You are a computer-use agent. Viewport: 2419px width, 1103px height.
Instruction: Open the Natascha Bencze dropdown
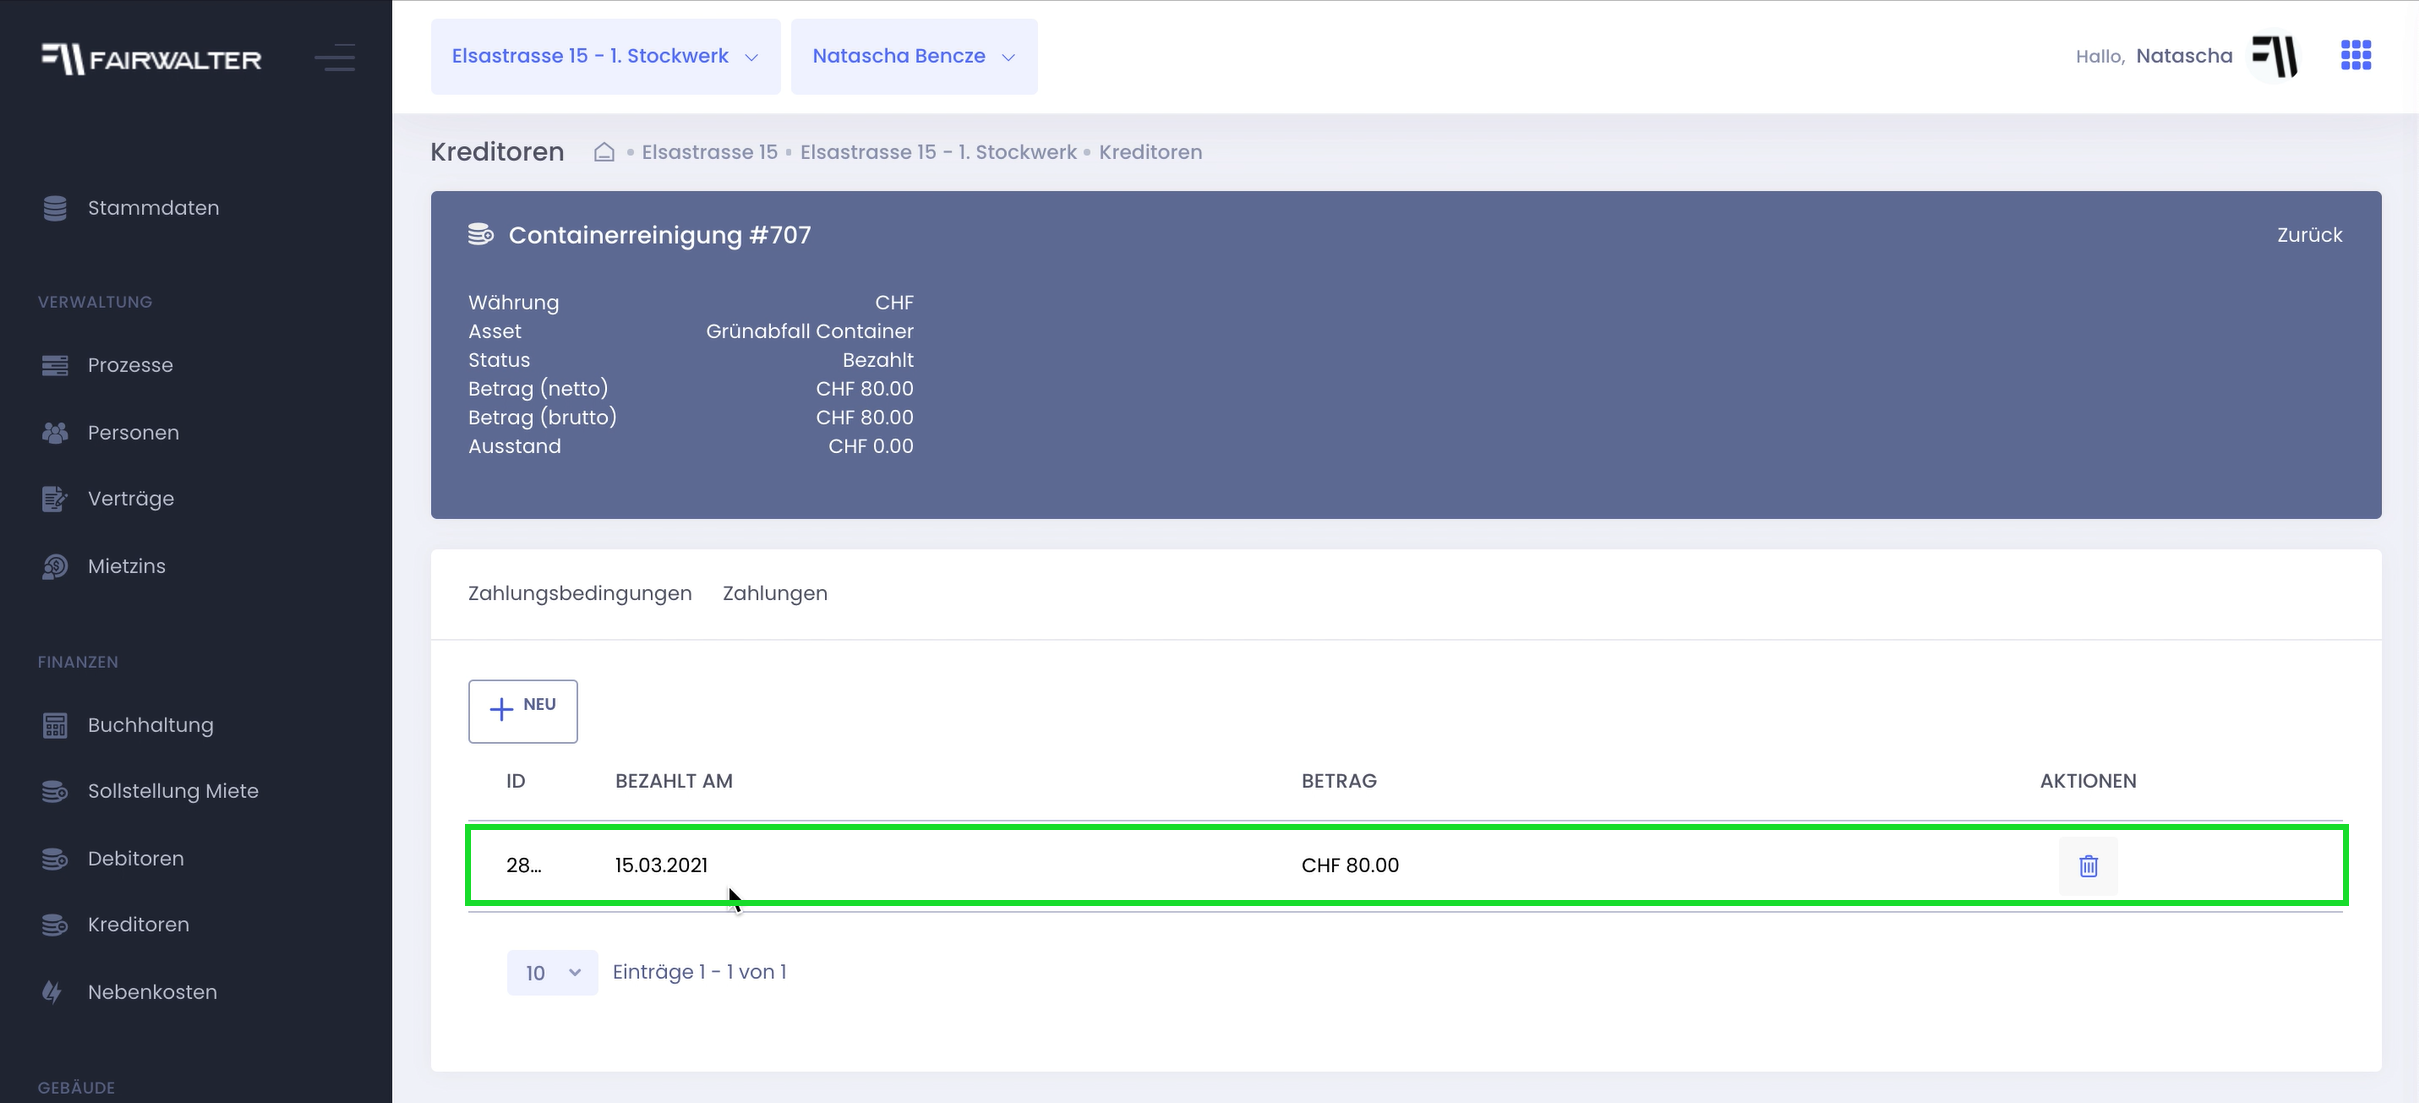point(914,57)
